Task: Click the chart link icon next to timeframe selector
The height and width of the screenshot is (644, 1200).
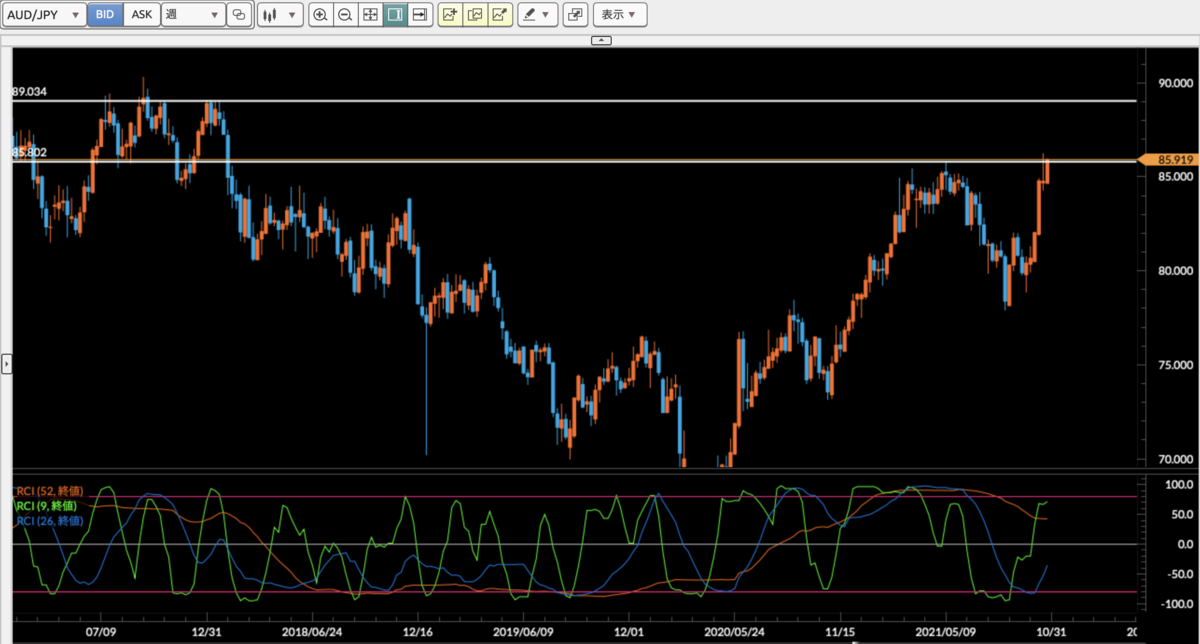Action: (238, 14)
